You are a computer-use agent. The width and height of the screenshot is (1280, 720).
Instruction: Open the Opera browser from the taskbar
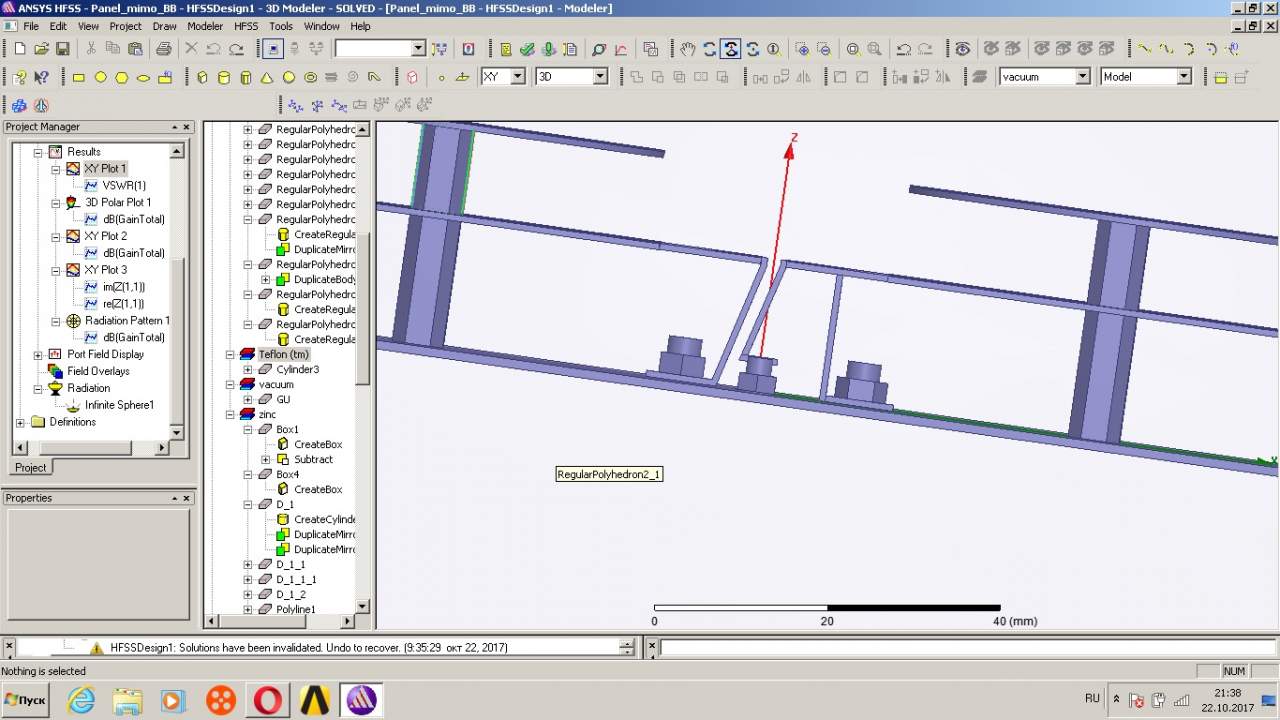pos(267,700)
